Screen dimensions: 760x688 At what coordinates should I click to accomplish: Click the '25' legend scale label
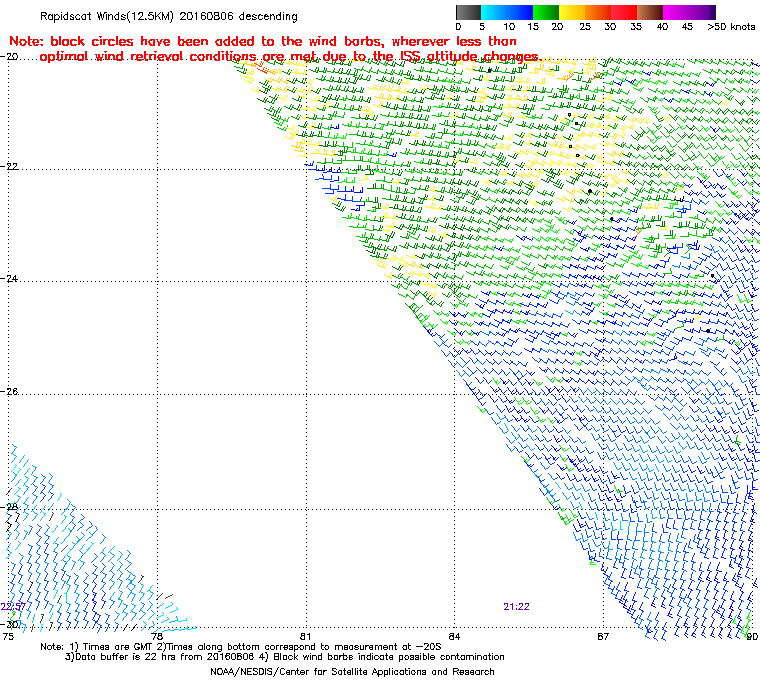pyautogui.click(x=585, y=27)
